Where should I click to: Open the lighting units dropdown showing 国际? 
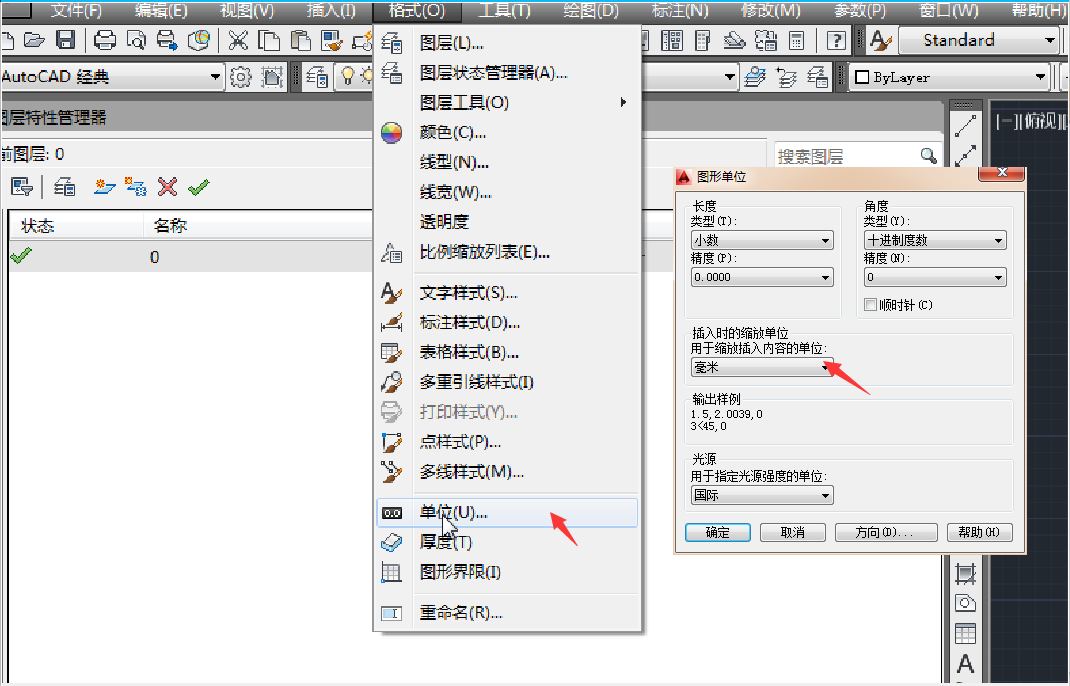(x=762, y=496)
